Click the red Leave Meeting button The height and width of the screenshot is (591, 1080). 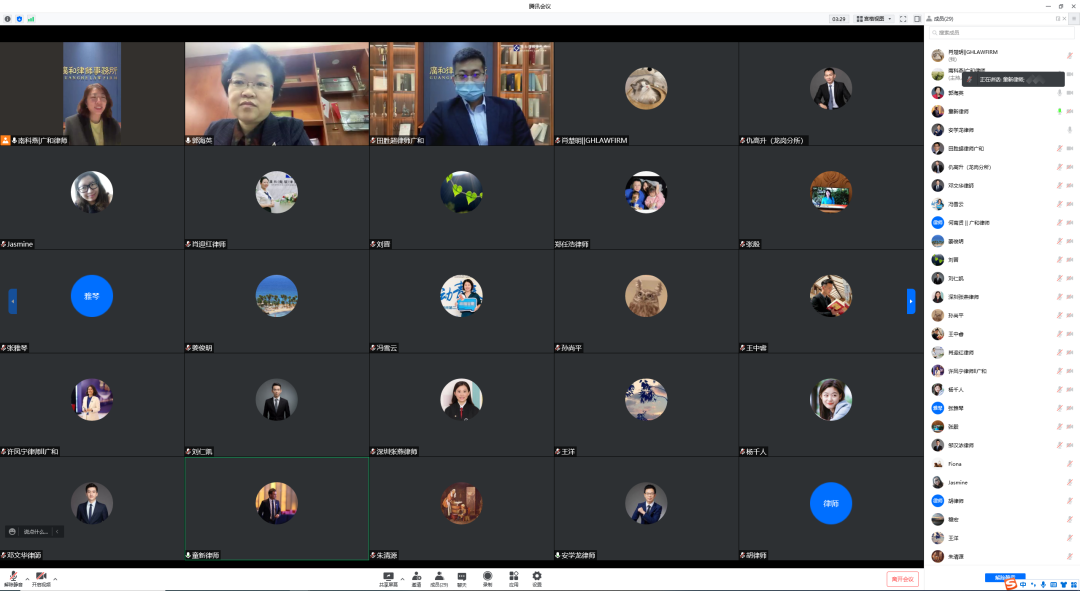[902, 579]
